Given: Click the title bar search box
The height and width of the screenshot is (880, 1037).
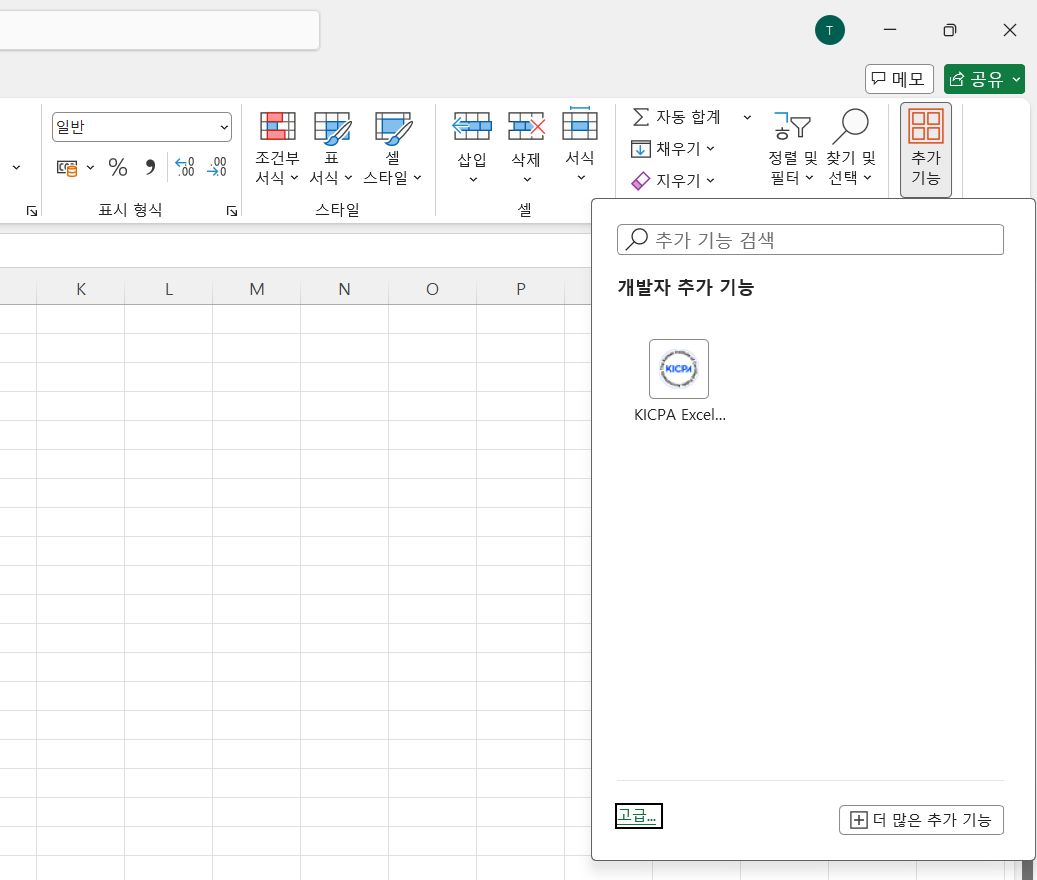Looking at the screenshot, I should click(x=159, y=30).
